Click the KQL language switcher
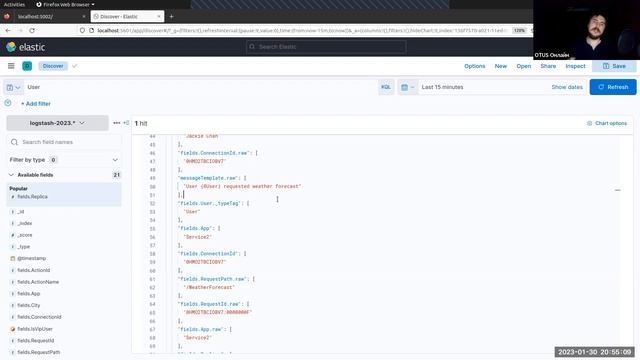640x360 pixels. 386,87
